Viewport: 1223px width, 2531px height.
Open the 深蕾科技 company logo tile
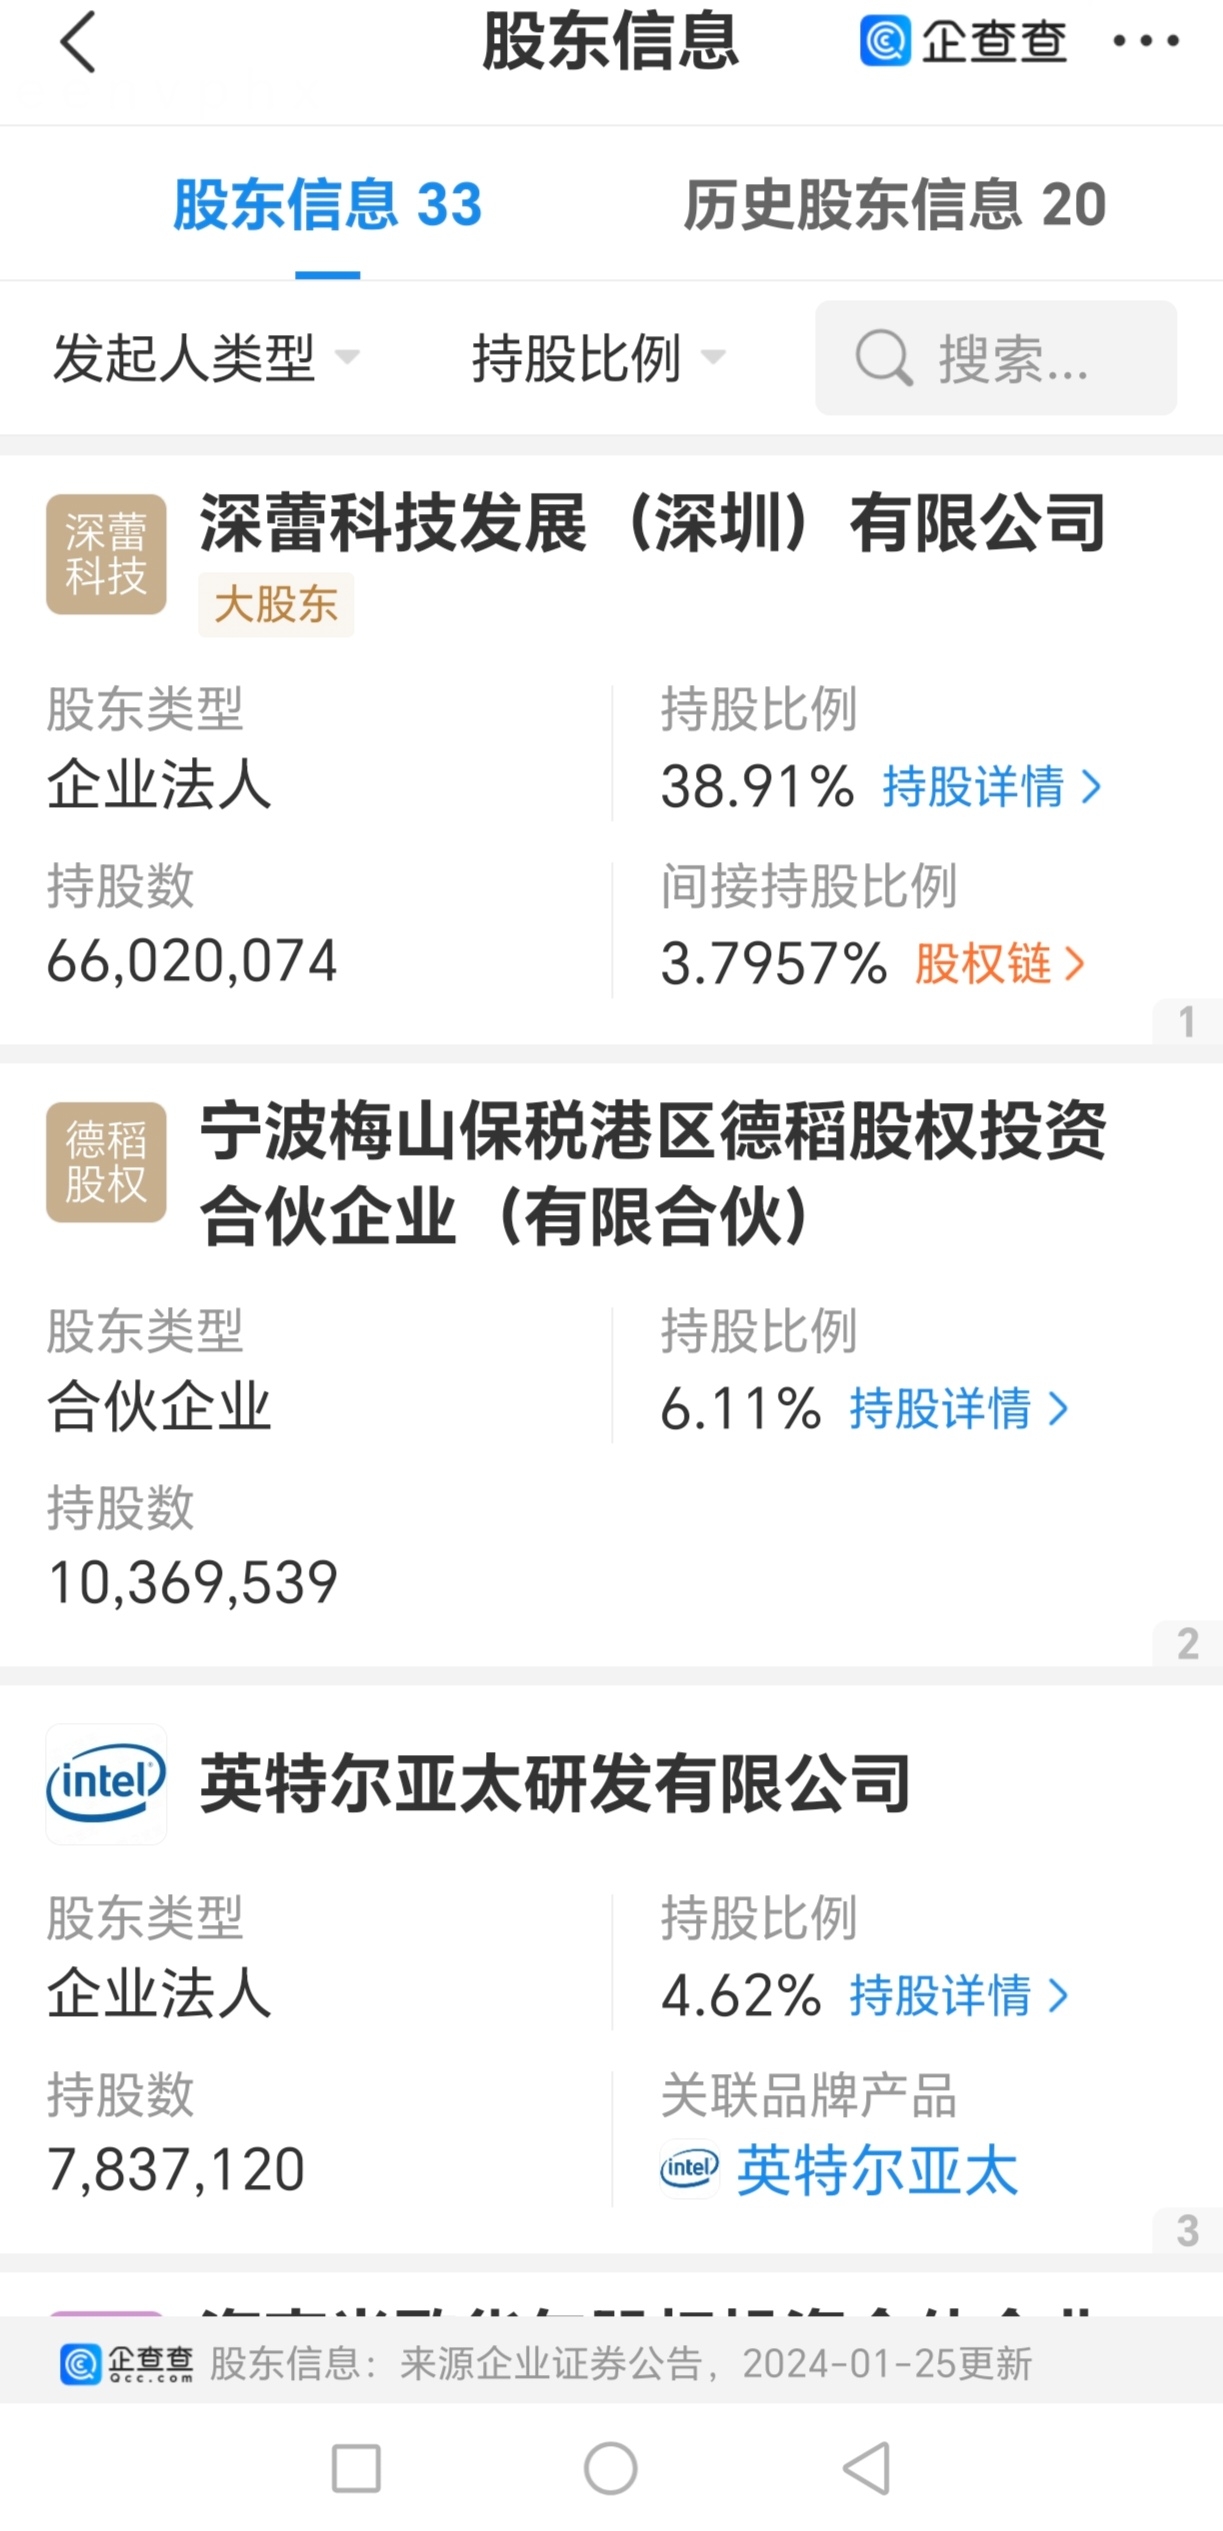[x=106, y=554]
